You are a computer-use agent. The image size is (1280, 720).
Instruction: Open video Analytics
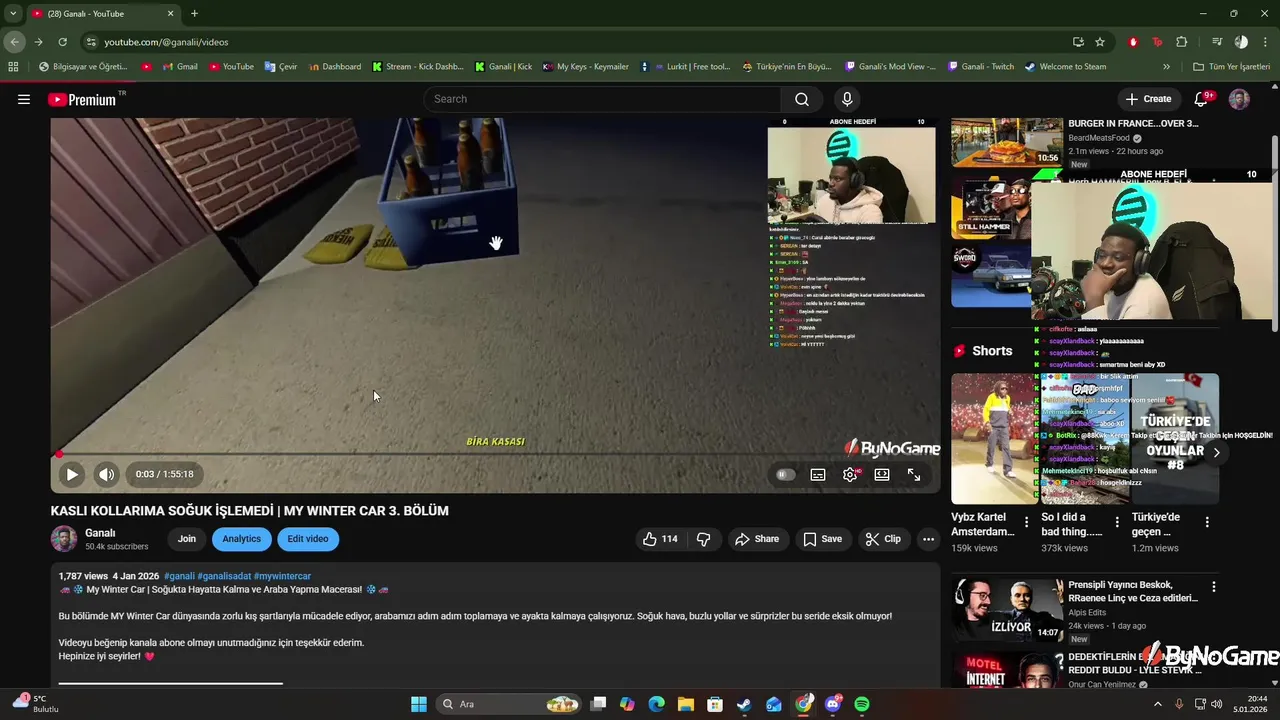tap(241, 539)
